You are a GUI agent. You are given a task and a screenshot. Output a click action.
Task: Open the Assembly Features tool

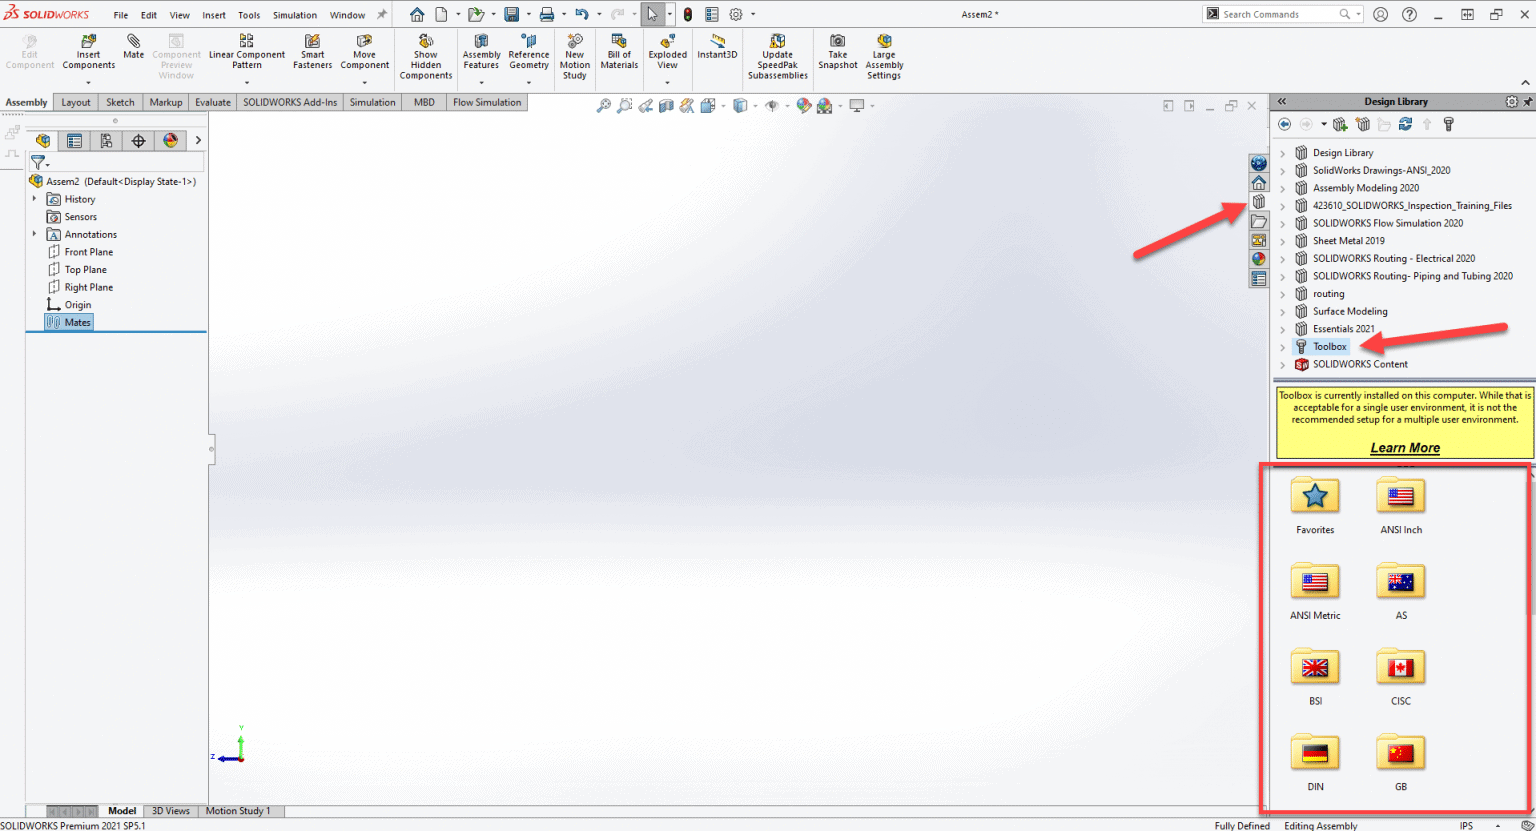click(481, 52)
